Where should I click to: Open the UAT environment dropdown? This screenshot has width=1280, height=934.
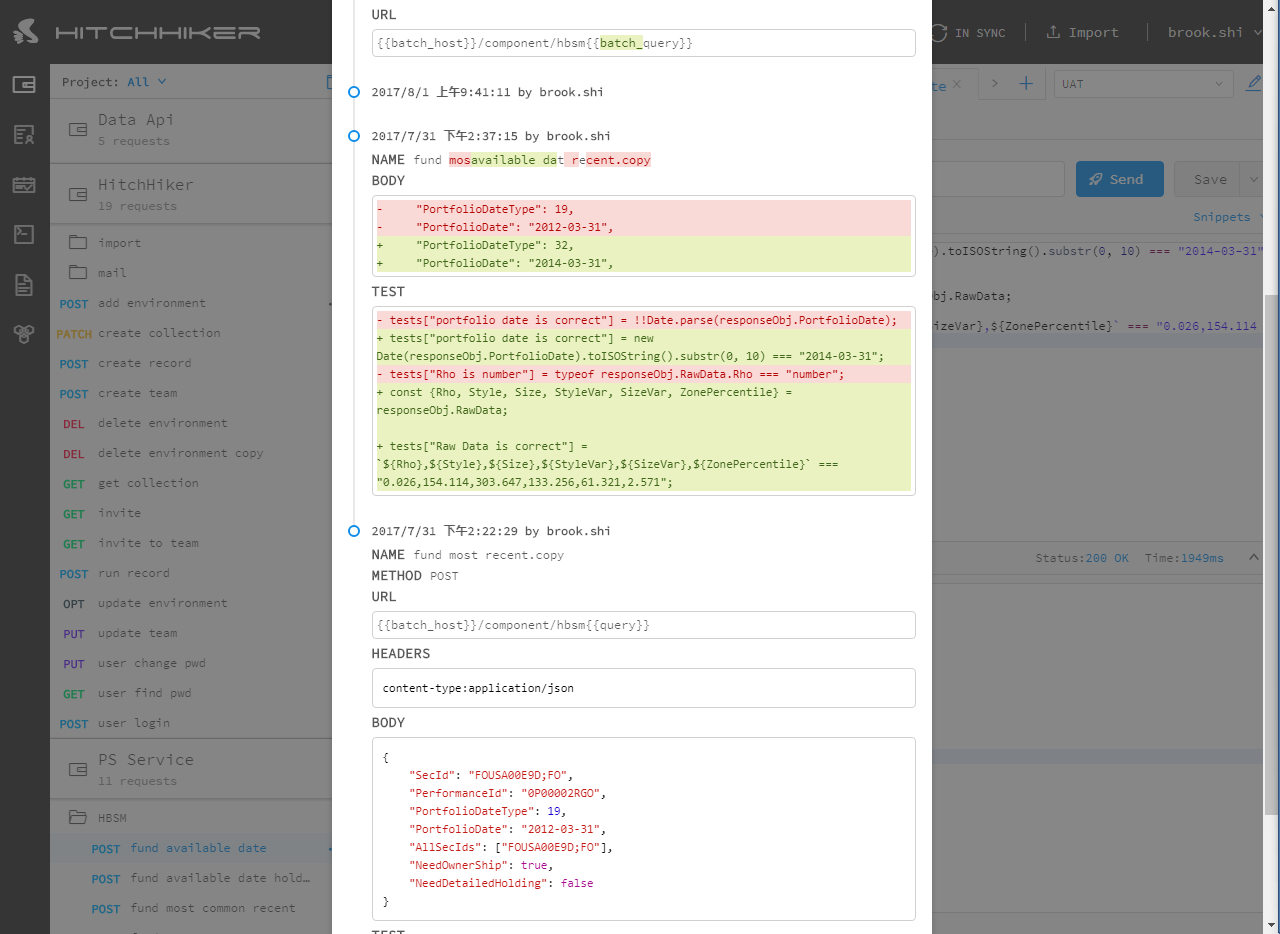1143,84
